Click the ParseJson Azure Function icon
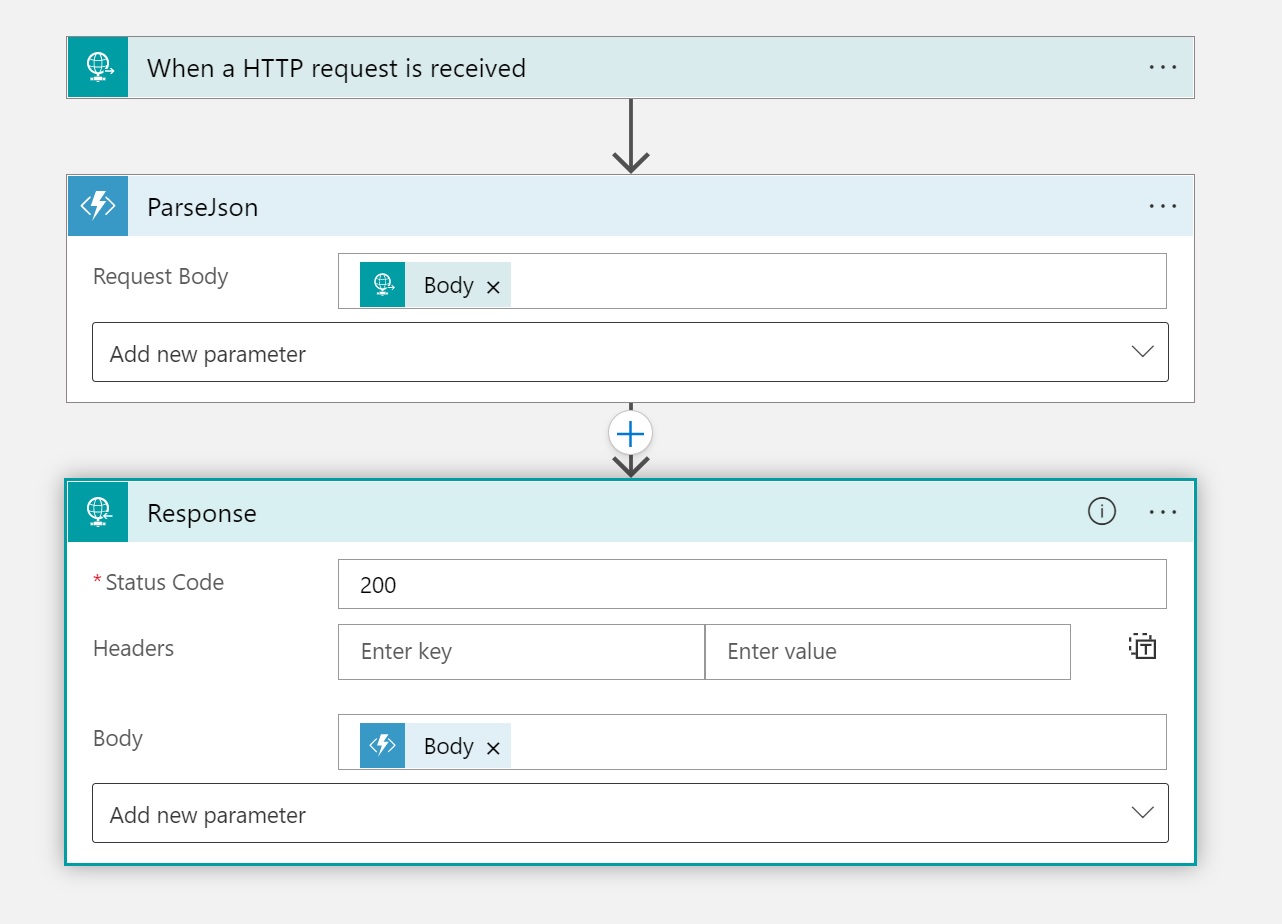This screenshot has width=1282, height=924. click(98, 207)
